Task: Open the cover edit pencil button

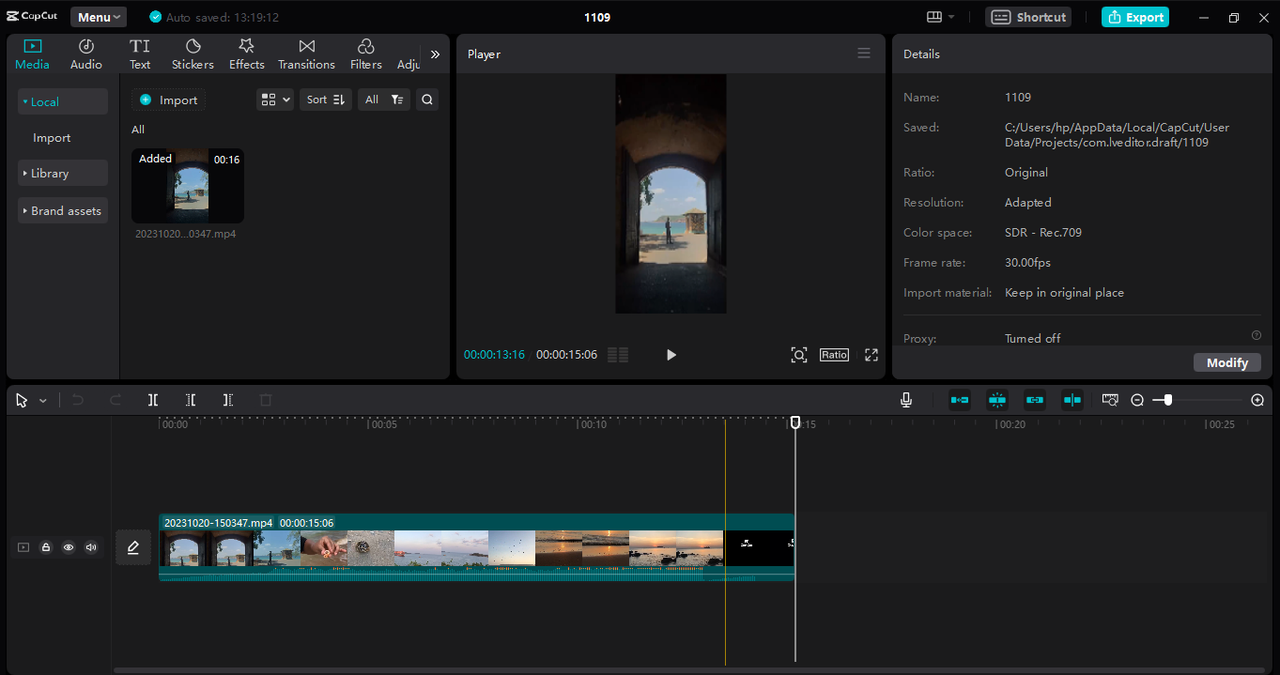Action: point(133,547)
